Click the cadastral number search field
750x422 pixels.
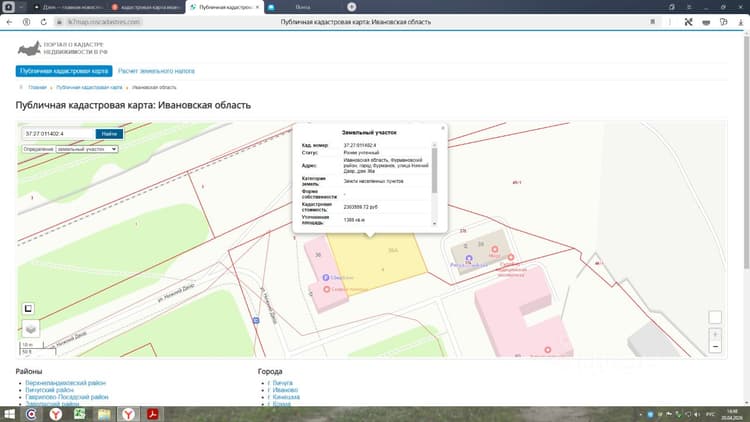(x=59, y=134)
